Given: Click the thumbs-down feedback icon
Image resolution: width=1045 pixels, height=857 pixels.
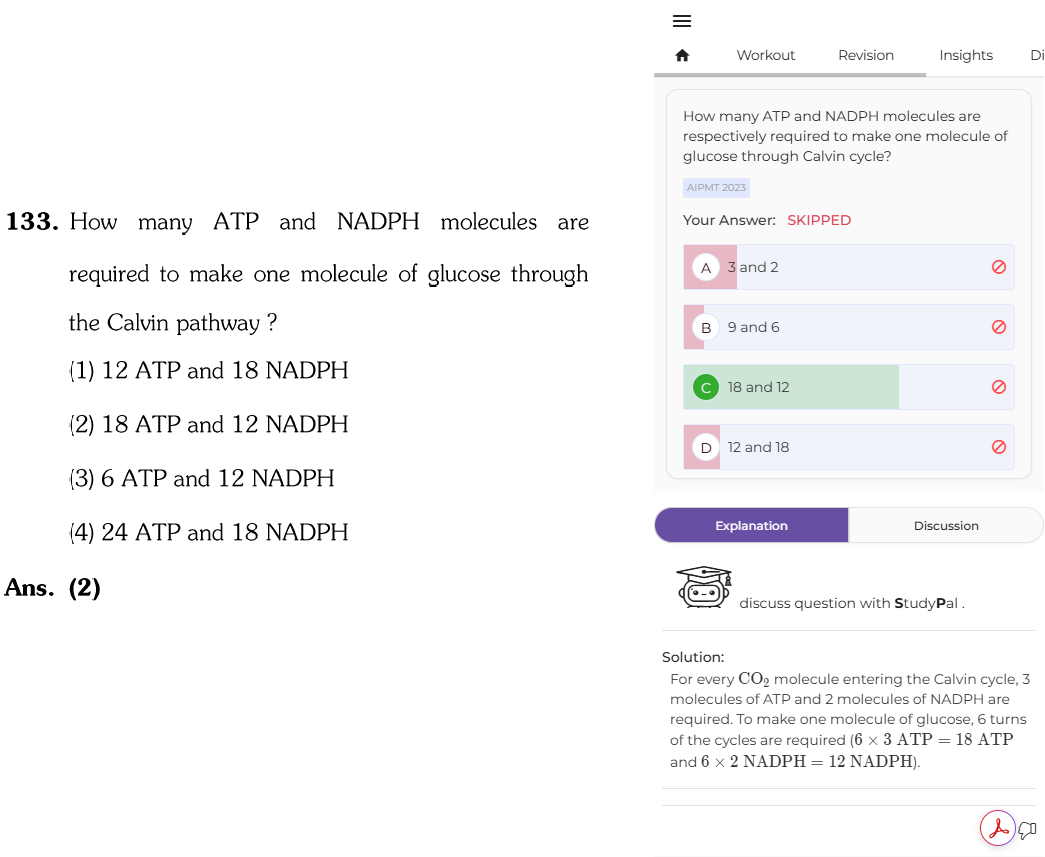Looking at the screenshot, I should coord(1028,830).
